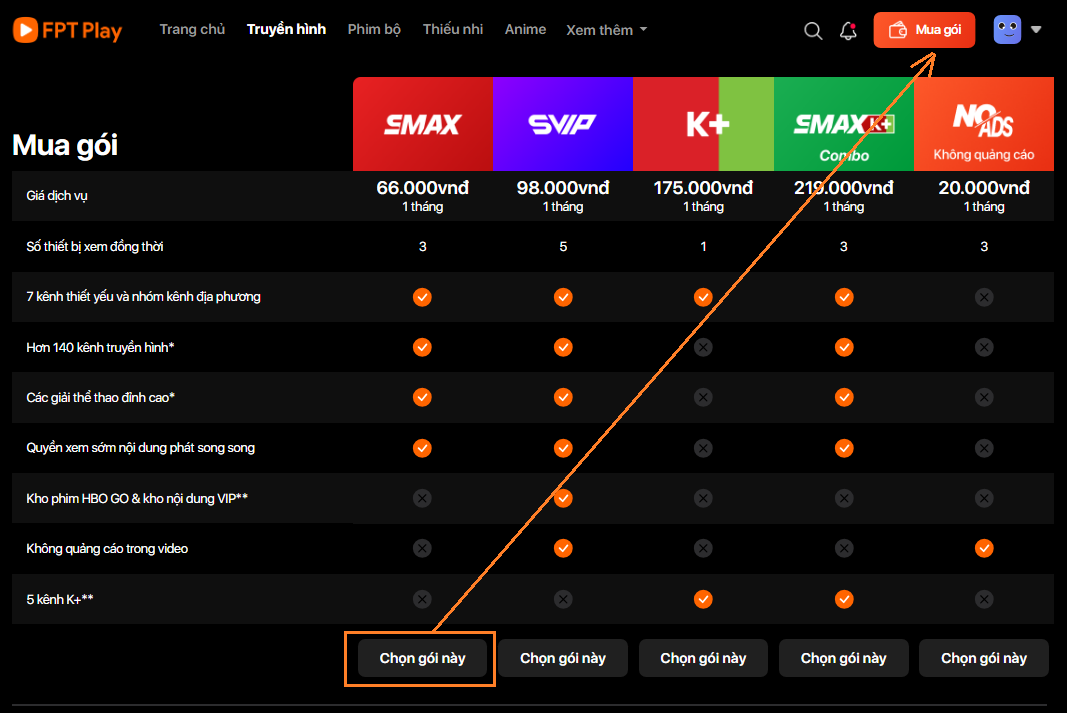Click SMAX cross for Kho phim HBO GO
The height and width of the screenshot is (713, 1067).
[422, 498]
